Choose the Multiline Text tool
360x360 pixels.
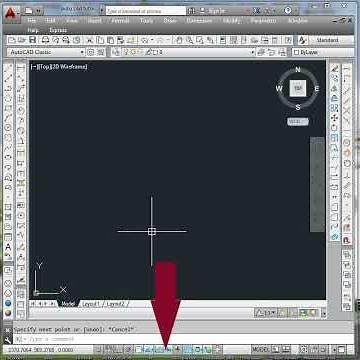8,247
